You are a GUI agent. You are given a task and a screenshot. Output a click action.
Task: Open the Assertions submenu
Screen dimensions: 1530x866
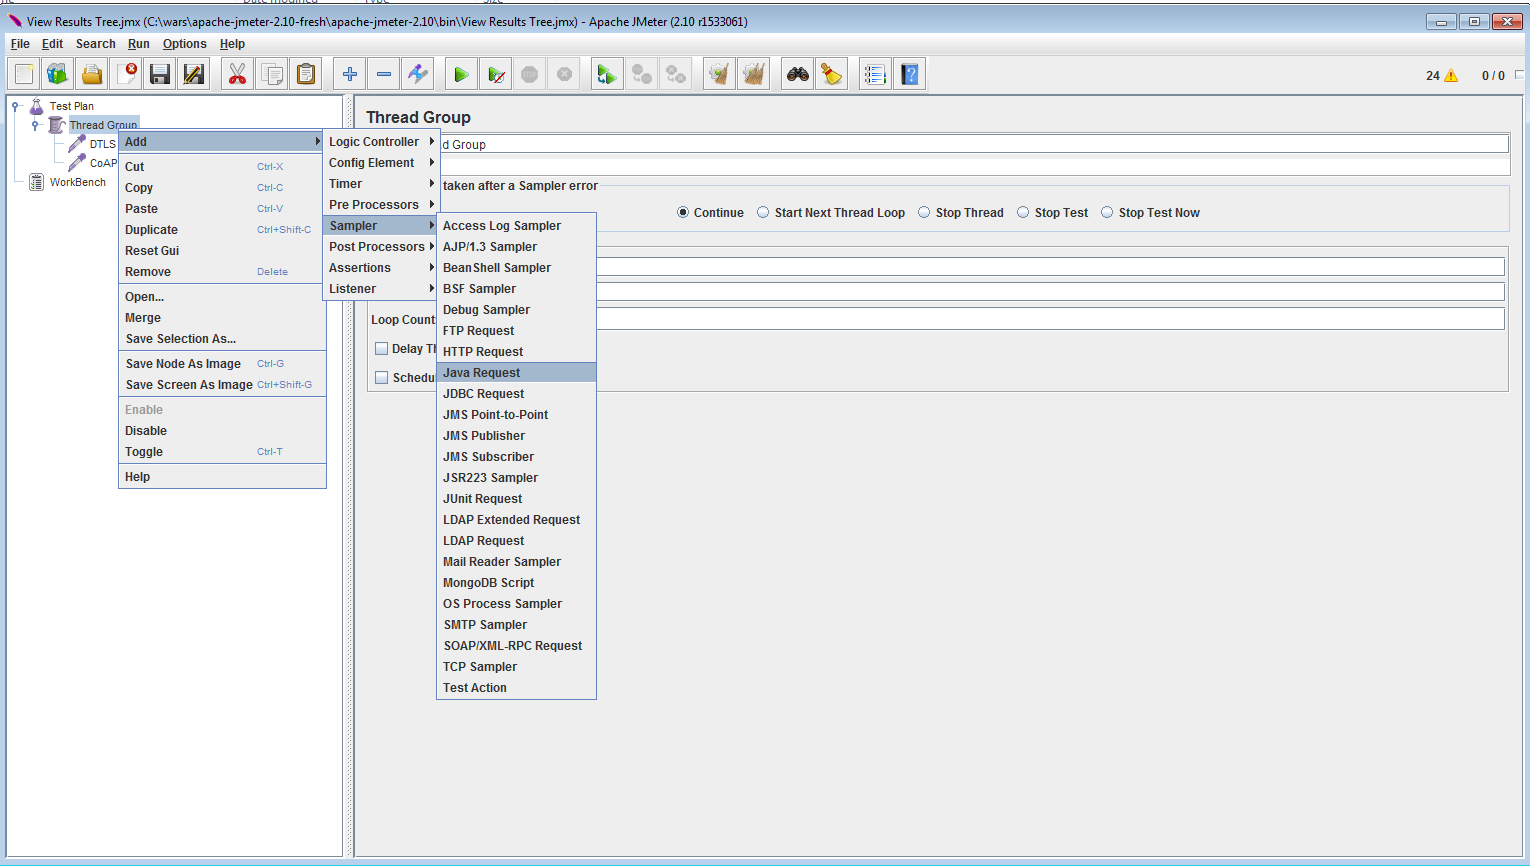click(x=382, y=268)
